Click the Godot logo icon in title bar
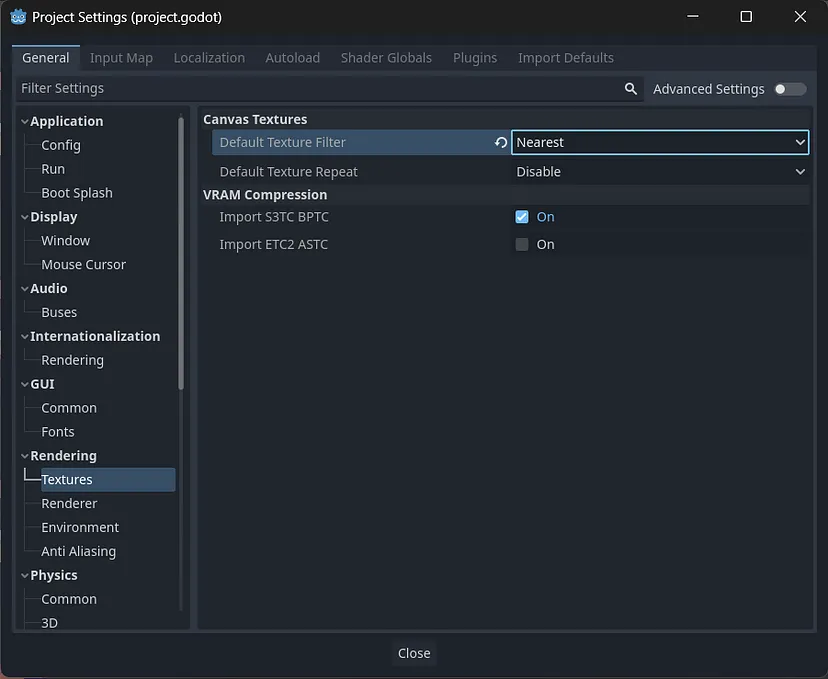 point(18,17)
